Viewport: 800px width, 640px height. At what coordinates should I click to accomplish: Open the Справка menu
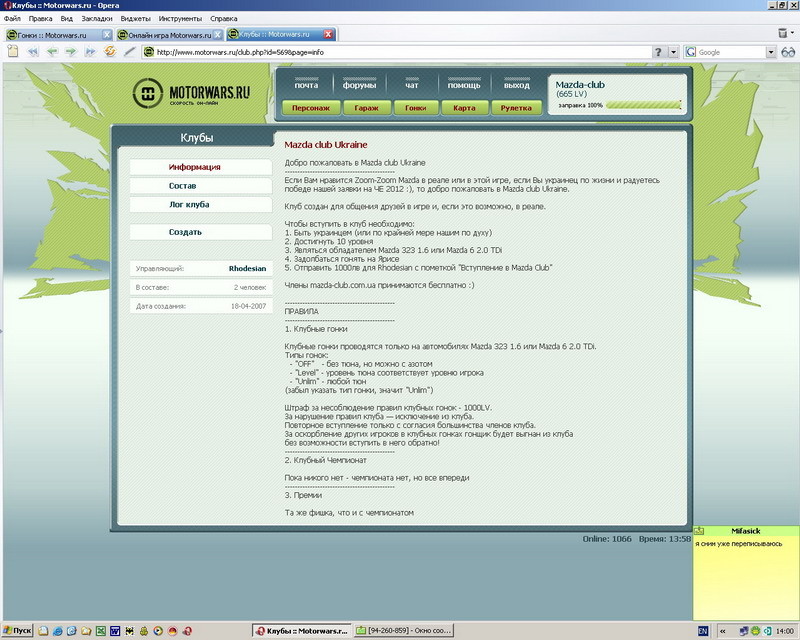223,18
